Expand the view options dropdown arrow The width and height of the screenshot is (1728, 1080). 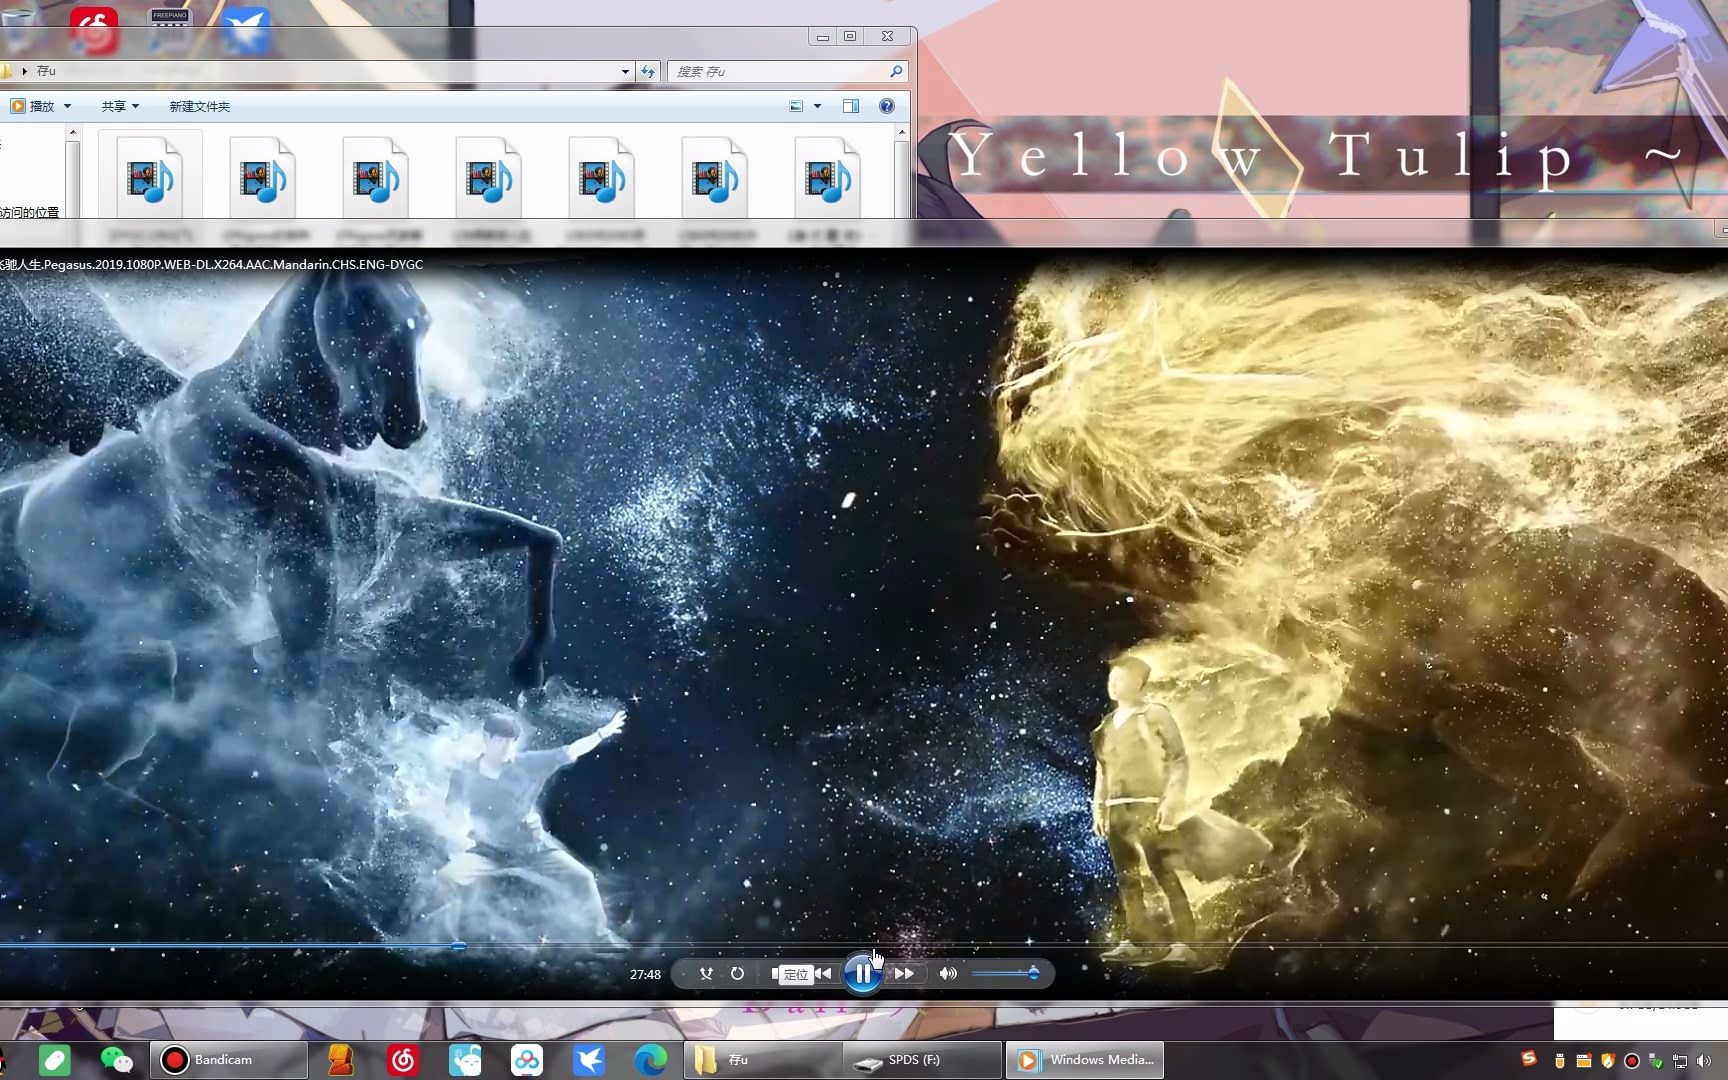point(817,106)
